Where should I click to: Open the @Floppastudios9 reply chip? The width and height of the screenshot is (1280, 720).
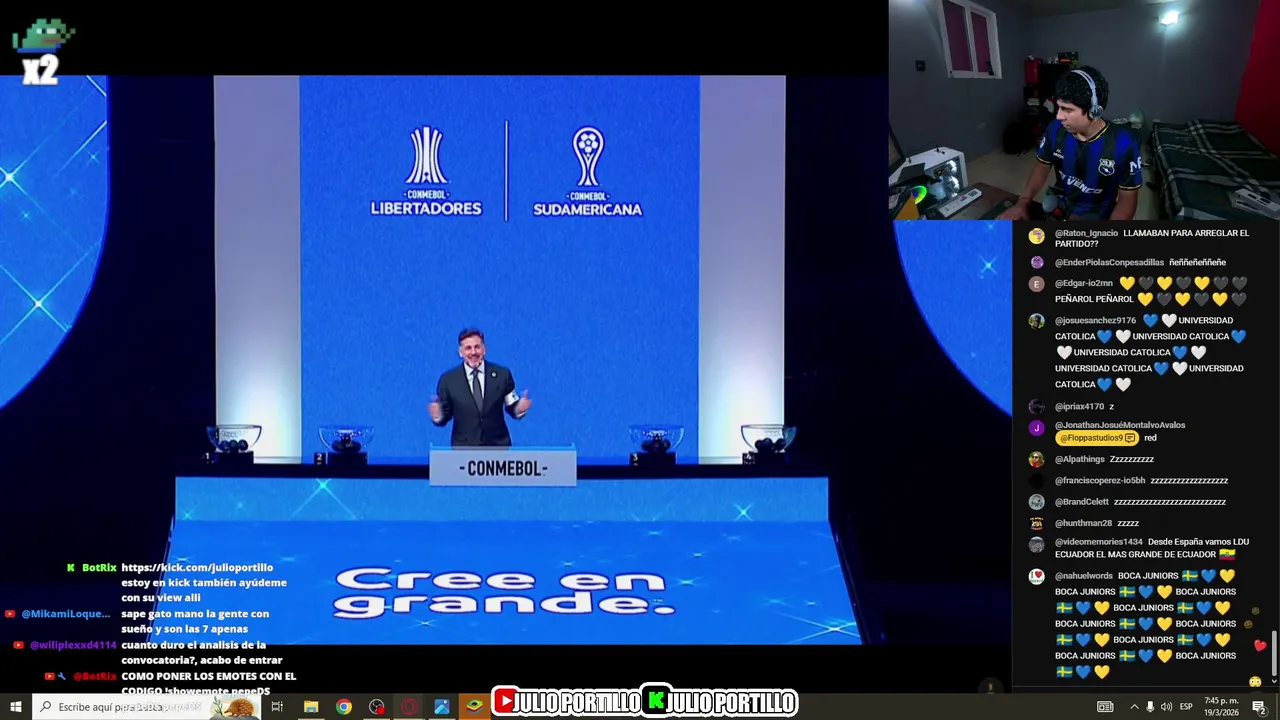1097,438
